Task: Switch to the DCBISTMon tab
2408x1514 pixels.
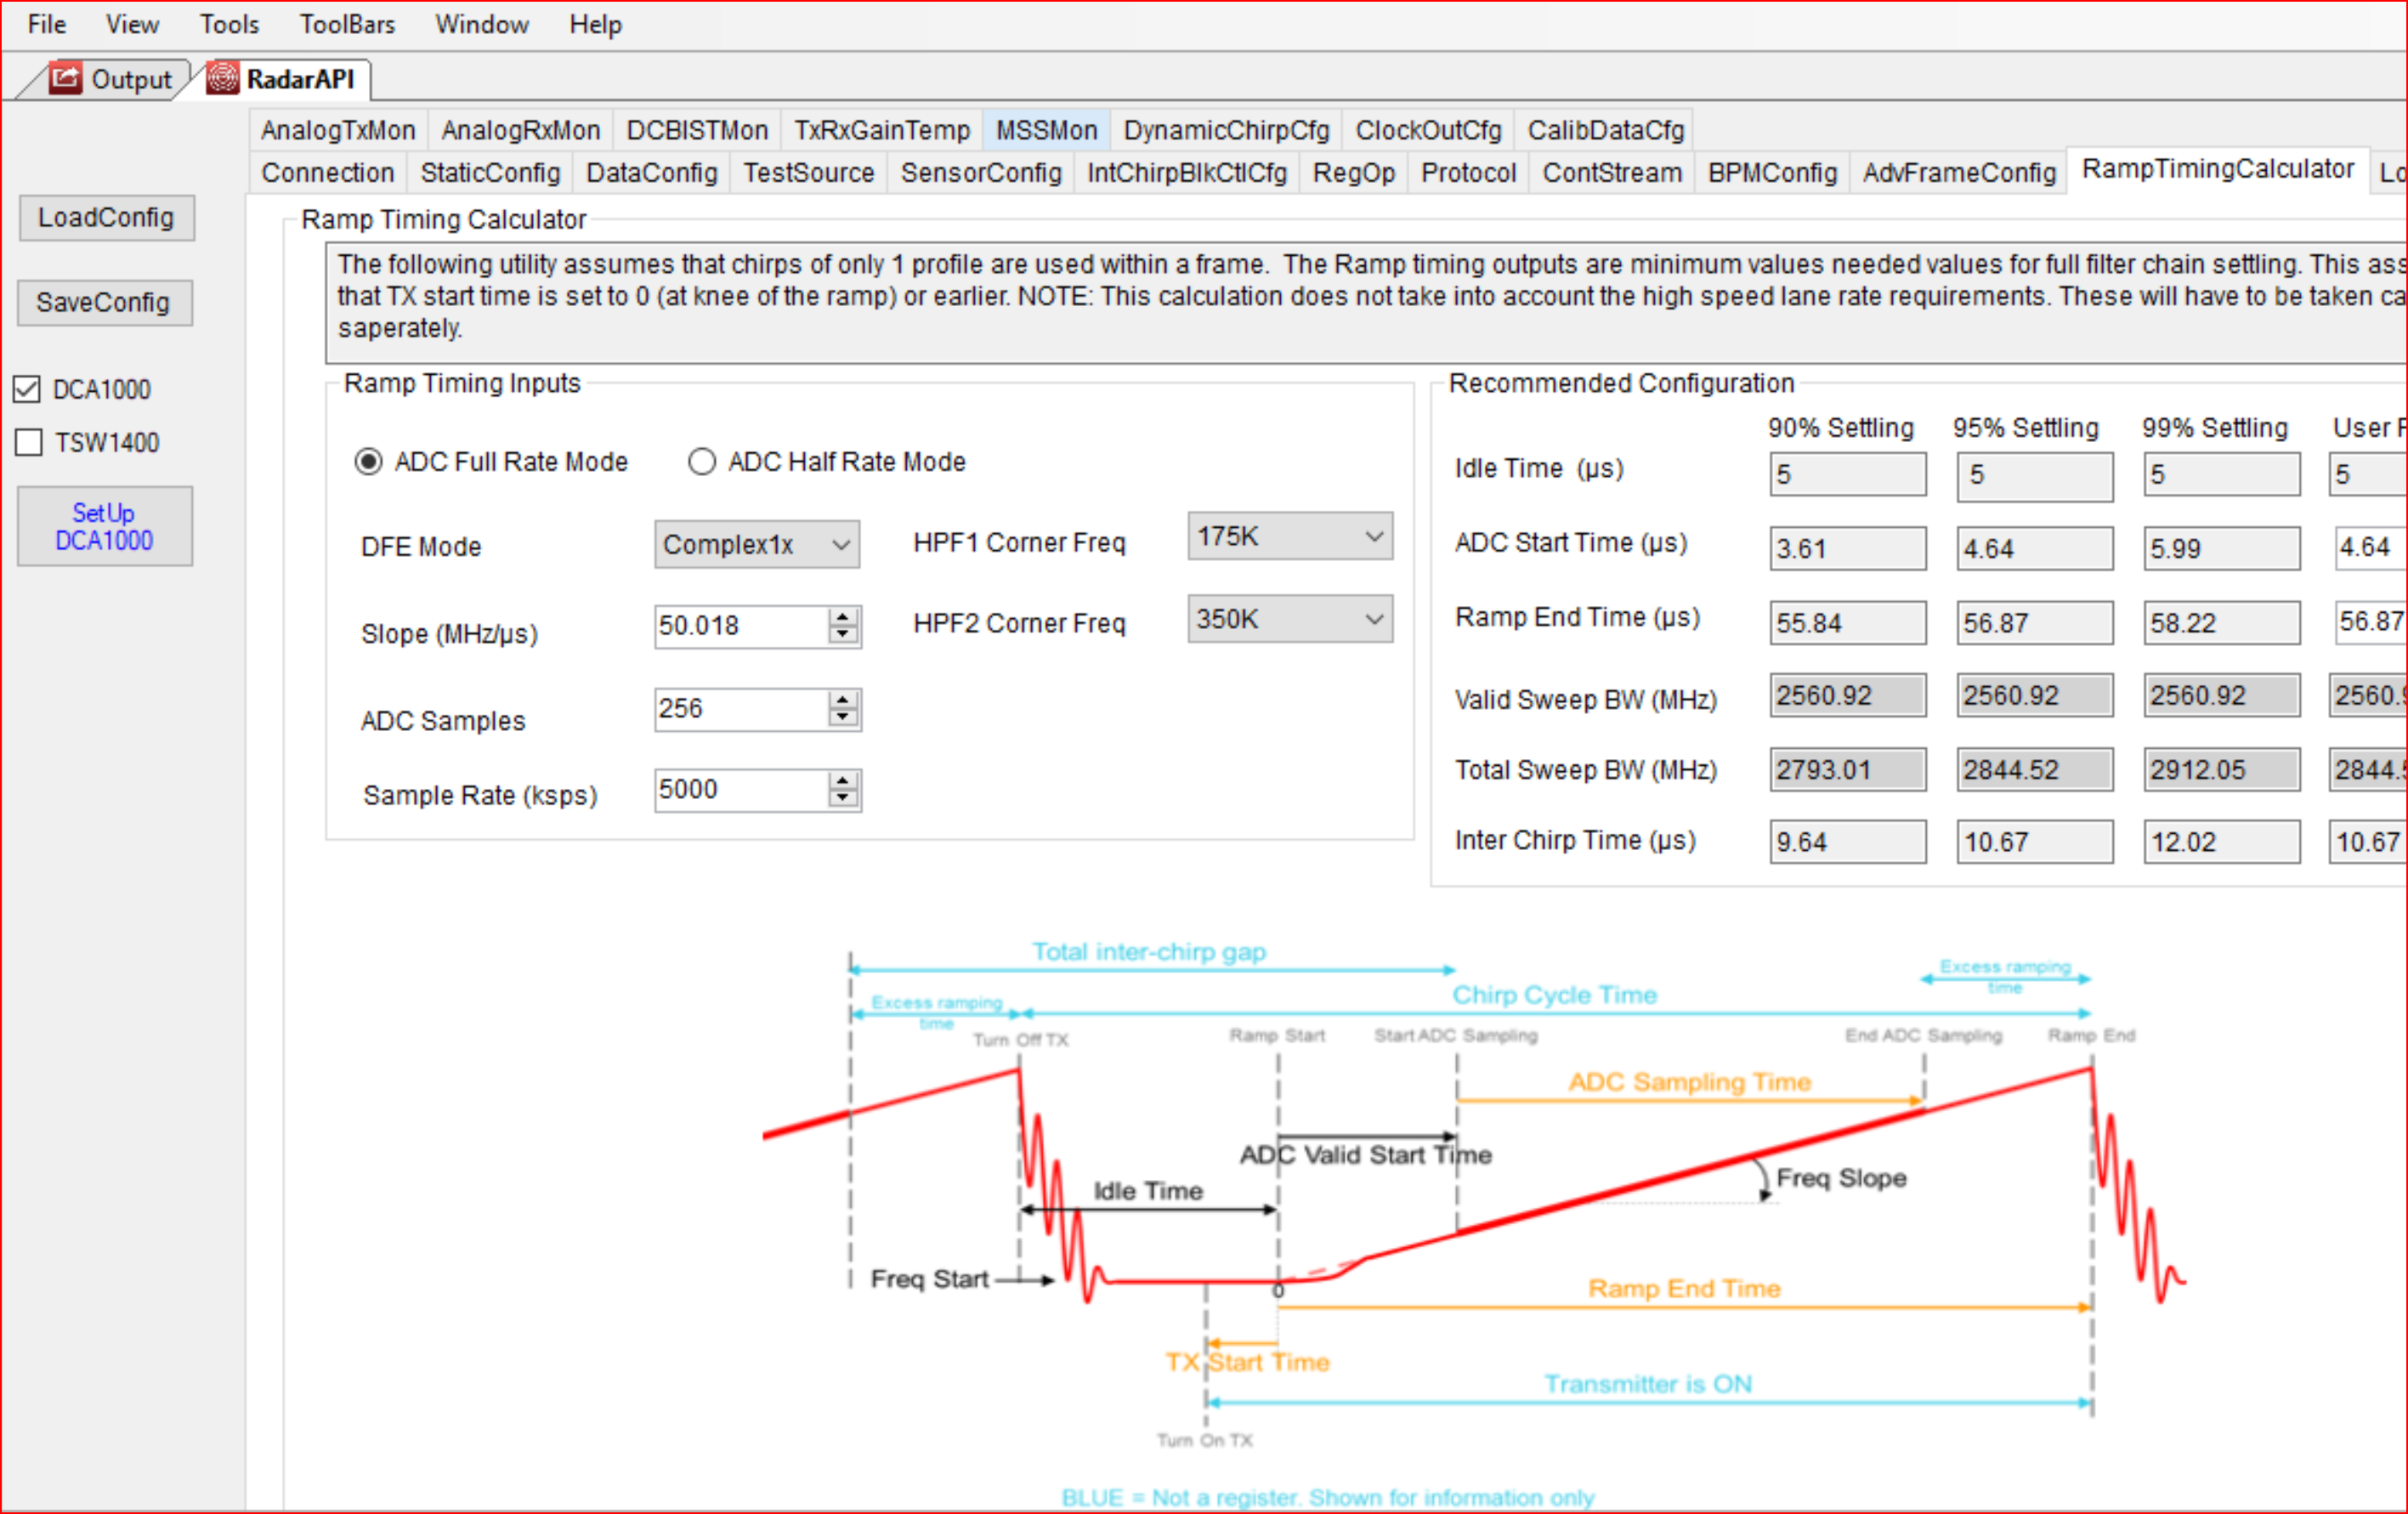Action: (x=697, y=130)
